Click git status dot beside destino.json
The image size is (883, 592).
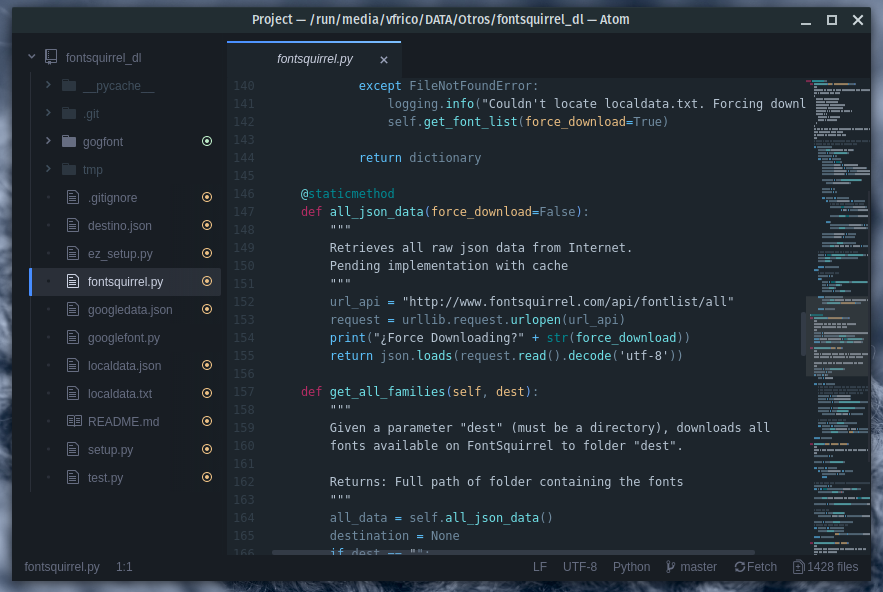(x=207, y=225)
